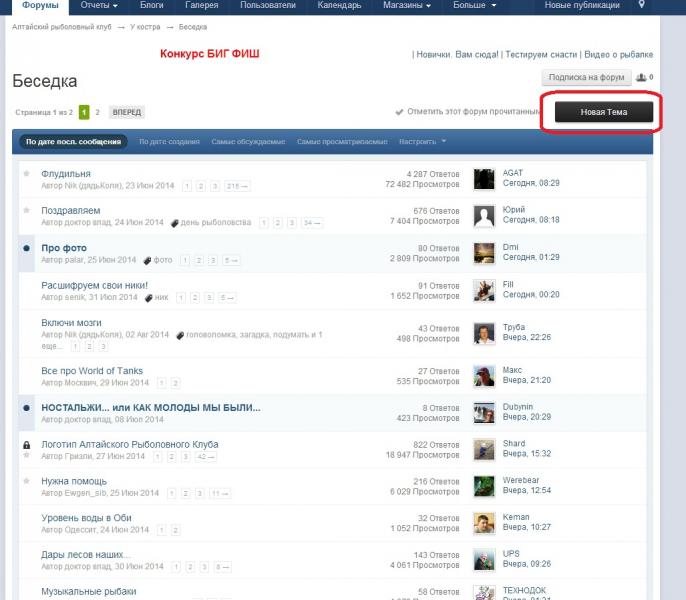Click the star icon beside Поздравляем topic

pos(26,210)
